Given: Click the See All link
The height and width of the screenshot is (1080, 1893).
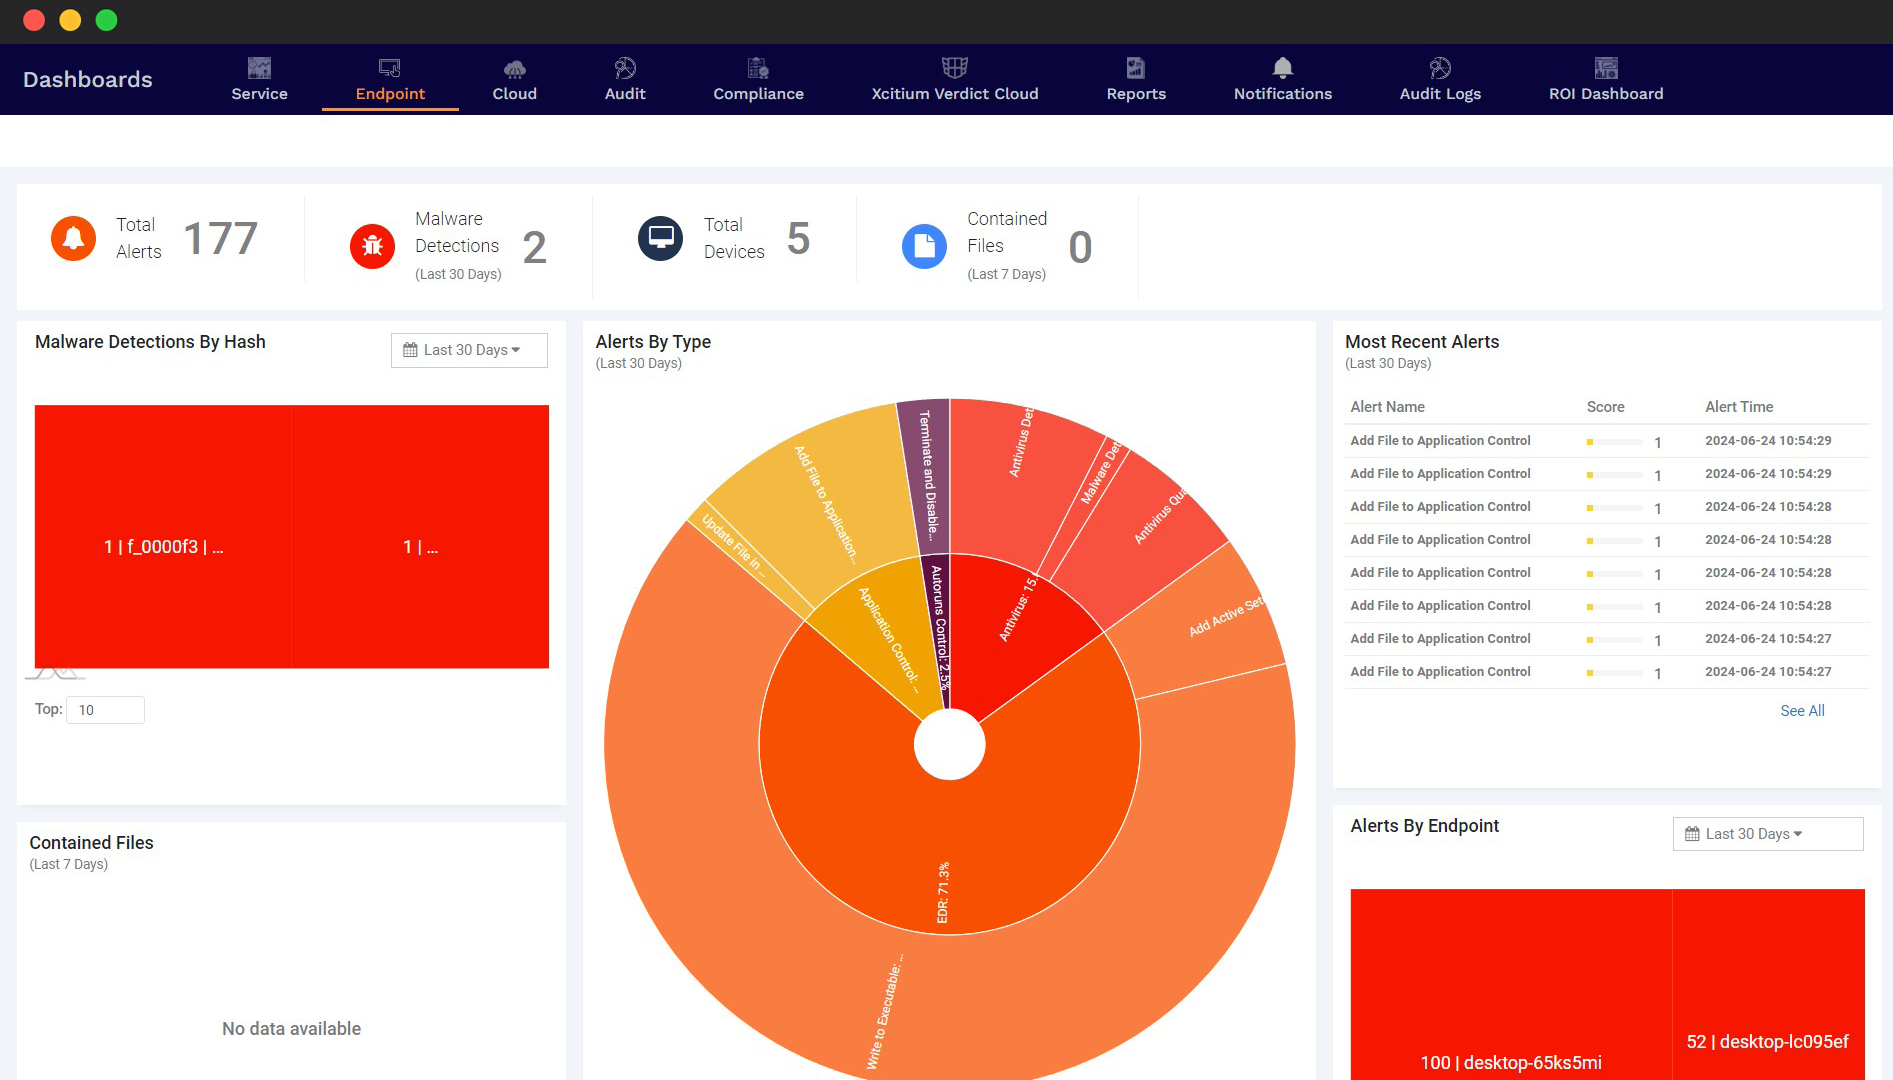Looking at the screenshot, I should [x=1802, y=711].
